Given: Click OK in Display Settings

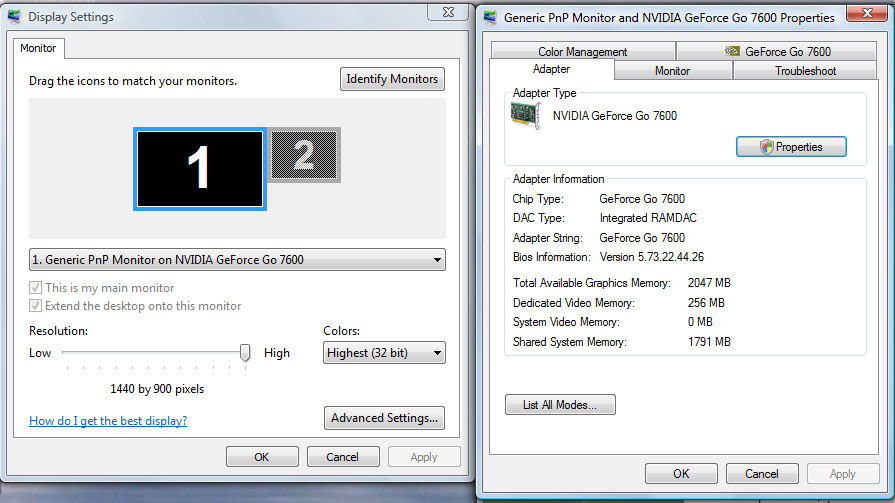Looking at the screenshot, I should tap(262, 457).
